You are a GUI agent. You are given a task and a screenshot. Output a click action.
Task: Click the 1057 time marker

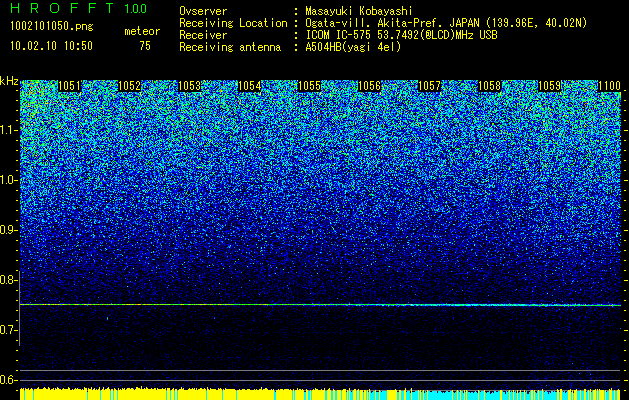click(429, 86)
